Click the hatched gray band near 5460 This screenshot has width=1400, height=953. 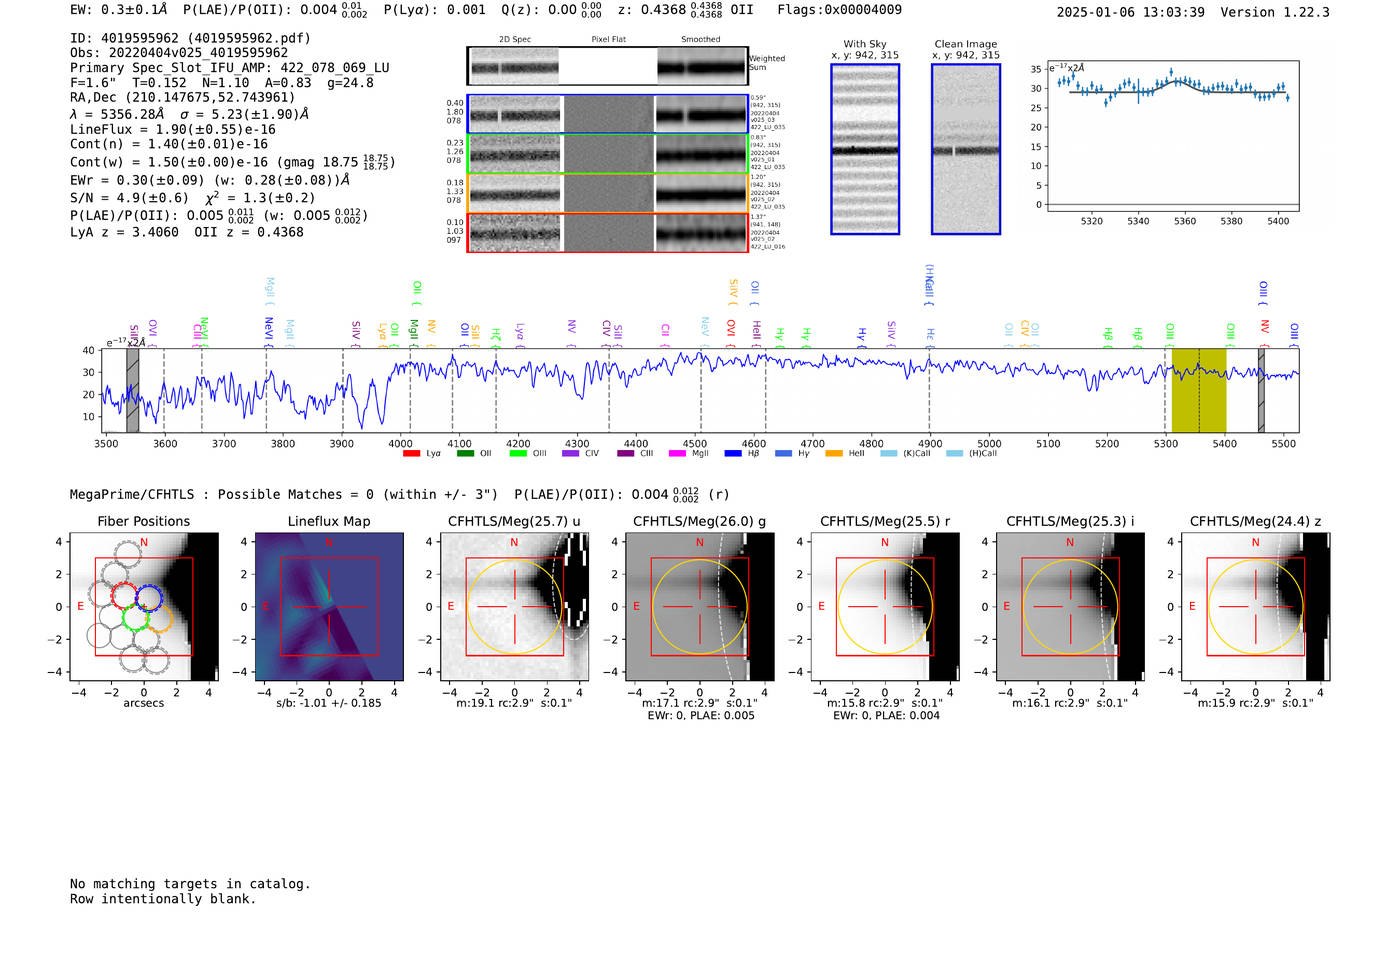[x=1261, y=390]
